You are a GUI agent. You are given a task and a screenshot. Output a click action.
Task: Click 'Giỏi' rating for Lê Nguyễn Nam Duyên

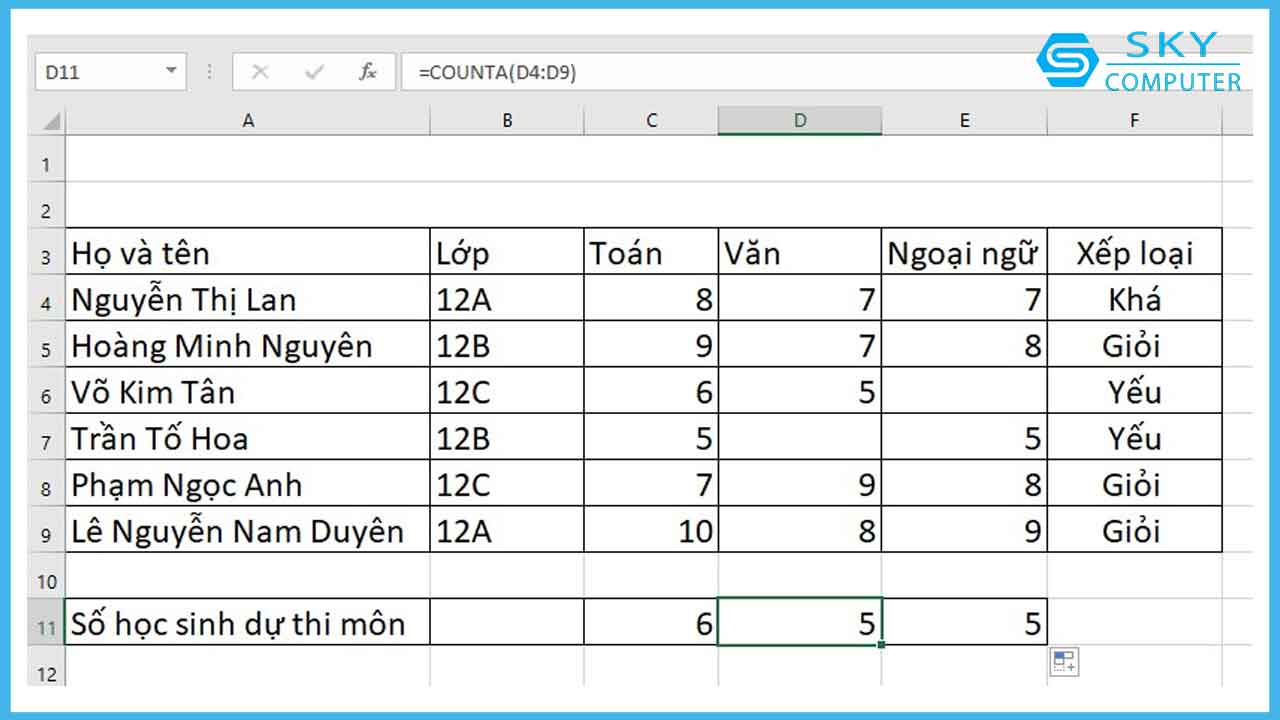1134,529
